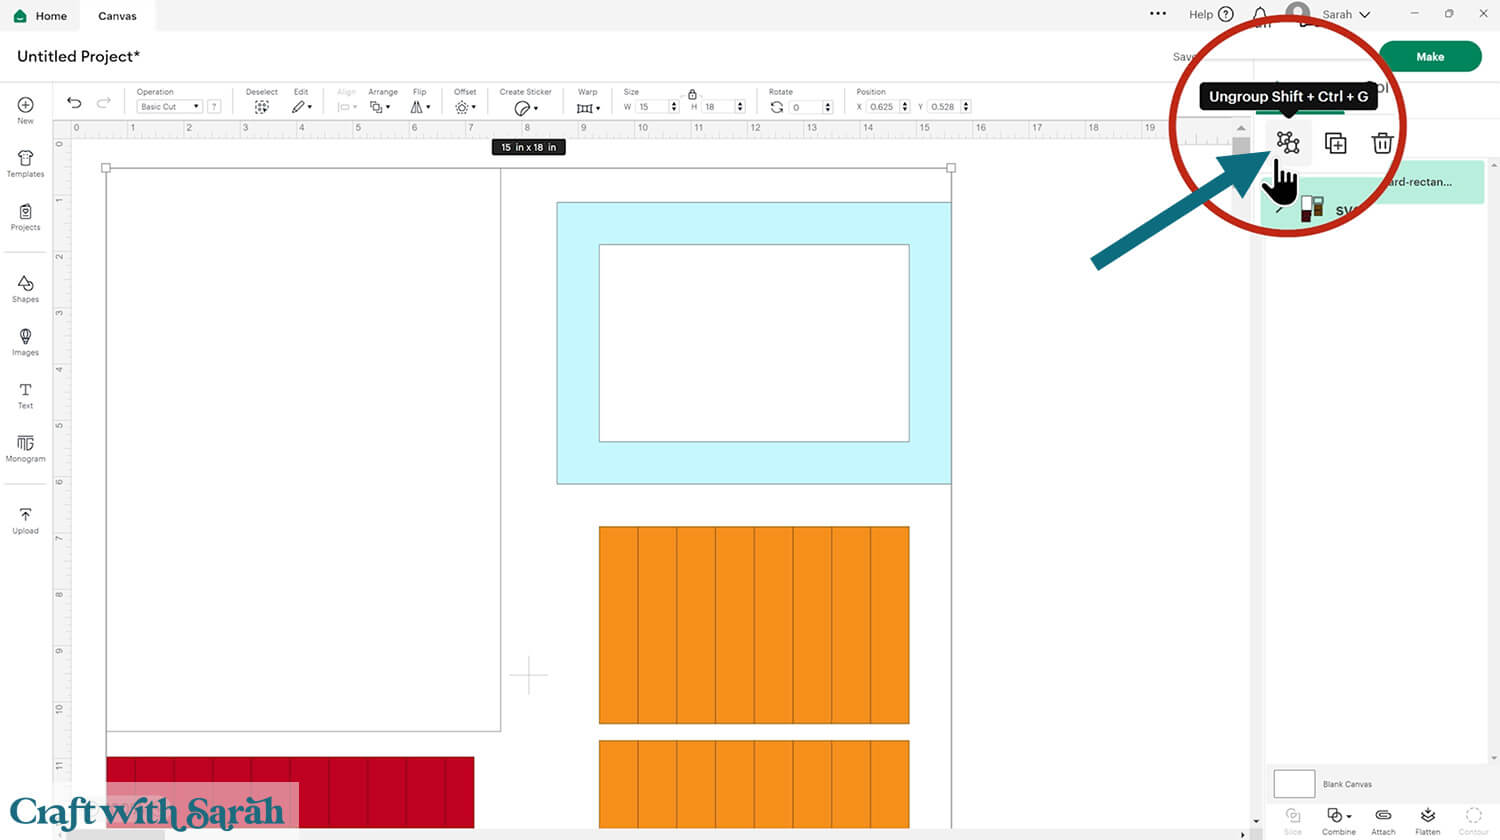Select the Blank Canvas color swatch
The height and width of the screenshot is (840, 1500).
(1294, 784)
